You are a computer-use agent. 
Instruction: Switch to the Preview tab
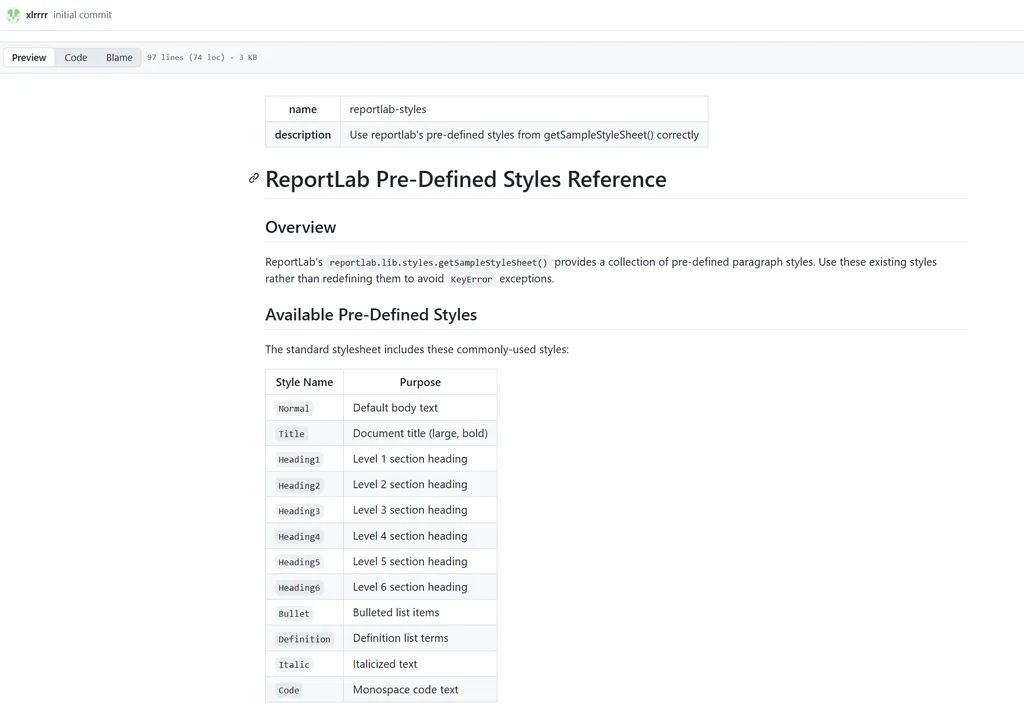[29, 57]
